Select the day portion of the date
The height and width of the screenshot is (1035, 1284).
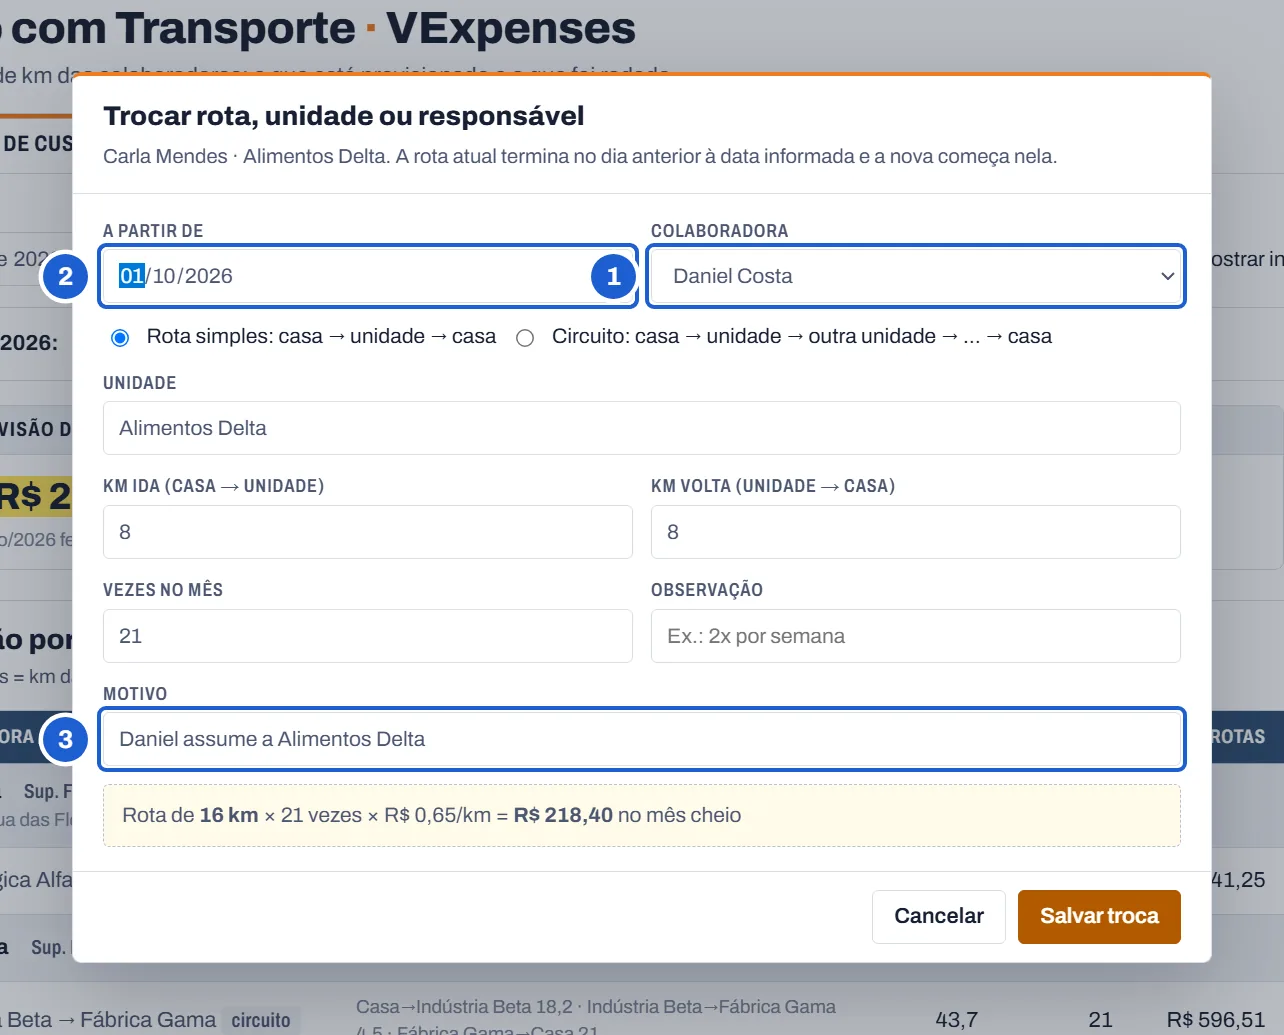[132, 276]
